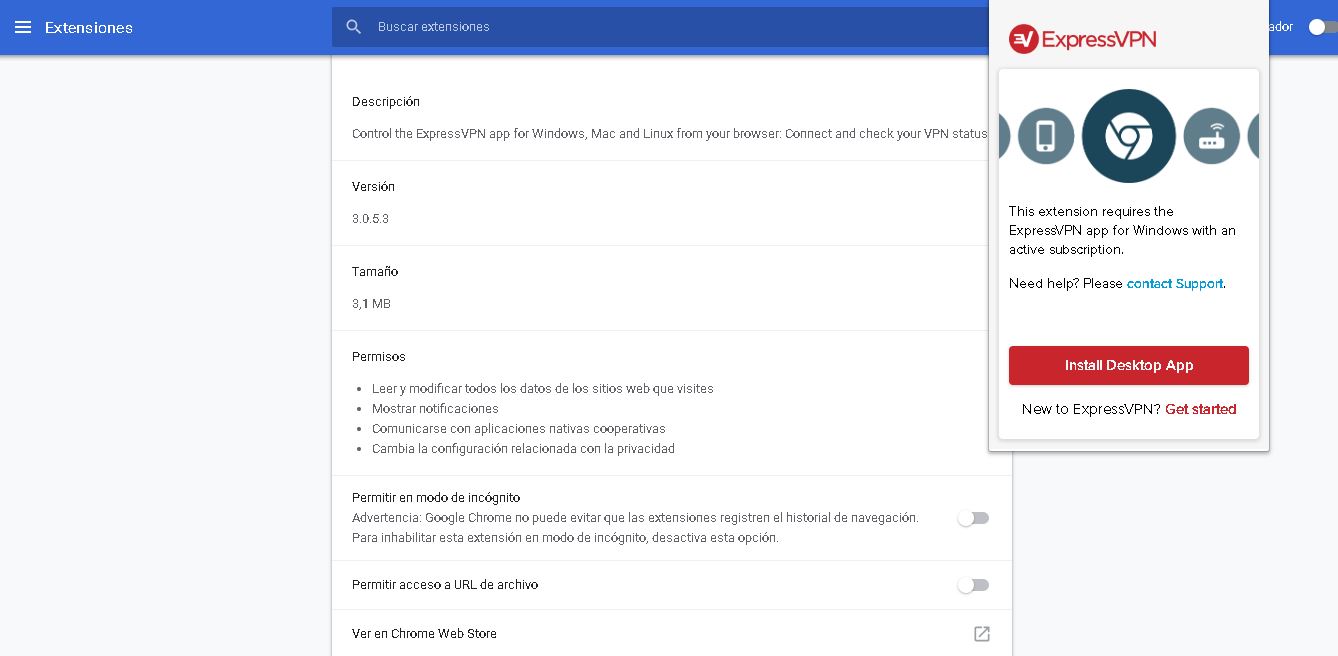Select the Chrome browser device icon
The height and width of the screenshot is (656, 1338).
coord(1129,136)
